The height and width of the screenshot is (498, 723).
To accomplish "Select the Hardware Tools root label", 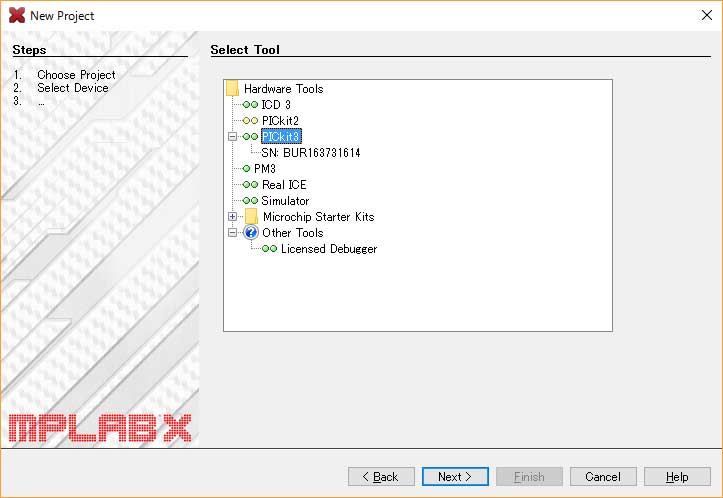I will [284, 89].
